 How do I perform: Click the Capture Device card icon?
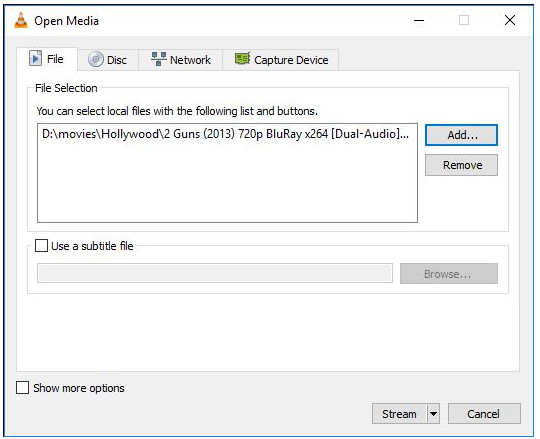(x=242, y=59)
